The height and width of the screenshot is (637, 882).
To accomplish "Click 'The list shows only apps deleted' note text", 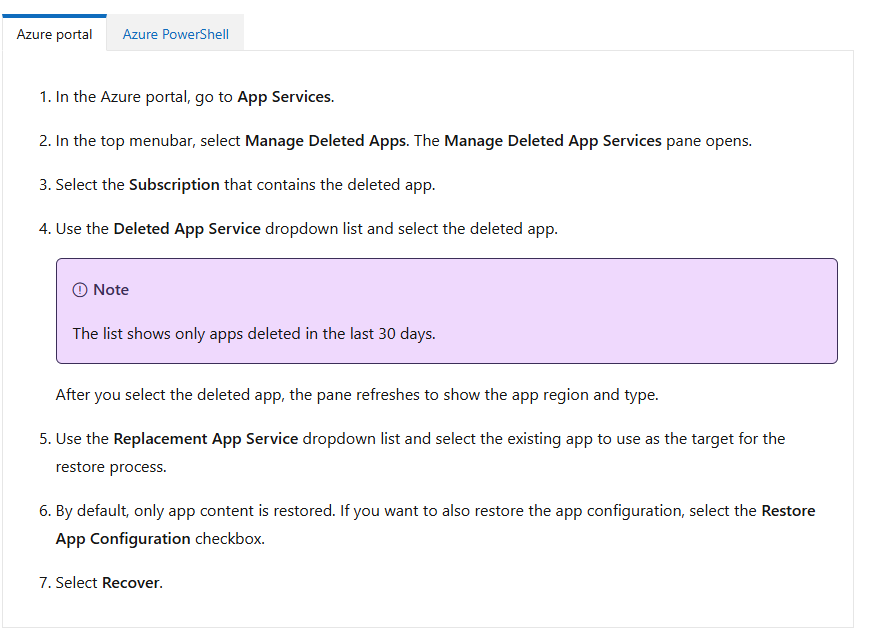I will 254,334.
